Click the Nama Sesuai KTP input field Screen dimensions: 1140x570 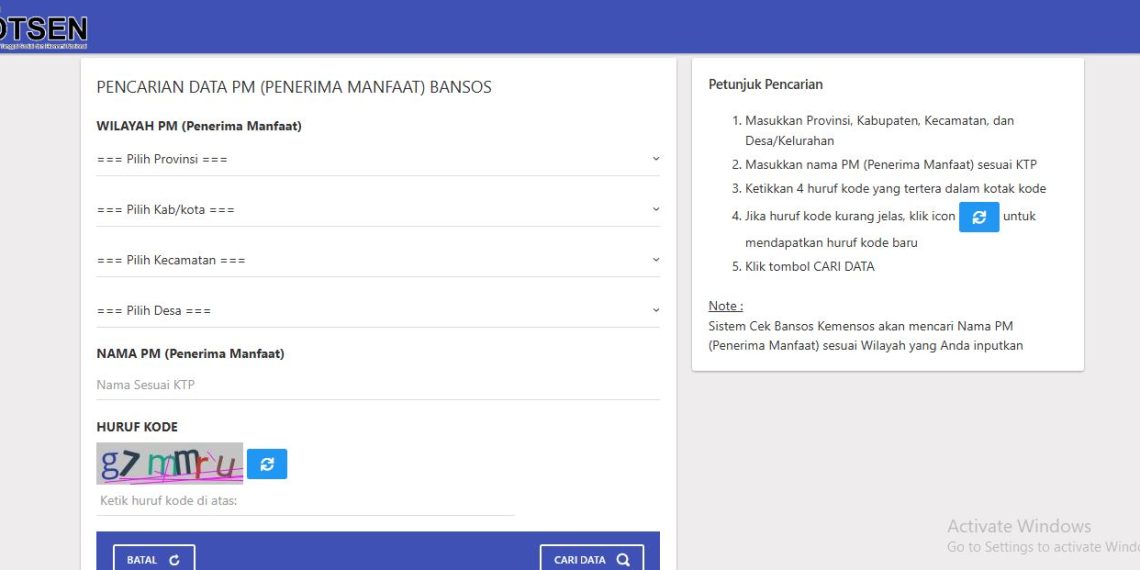[378, 385]
